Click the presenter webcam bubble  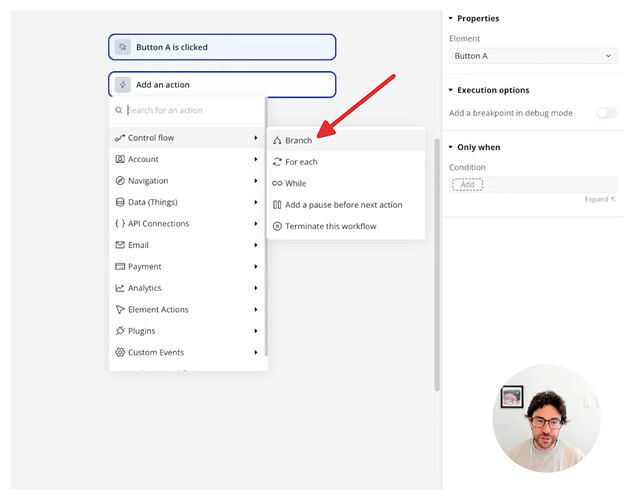point(547,418)
